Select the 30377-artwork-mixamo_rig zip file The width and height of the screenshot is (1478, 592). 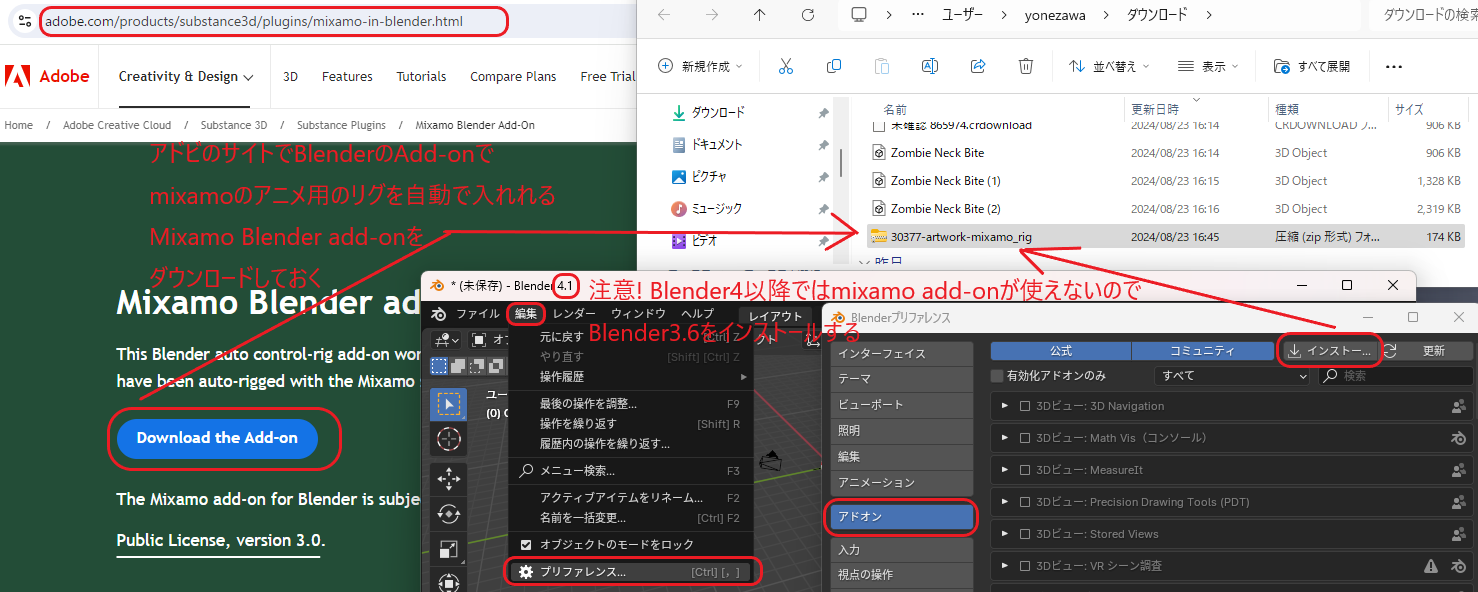click(1165, 237)
